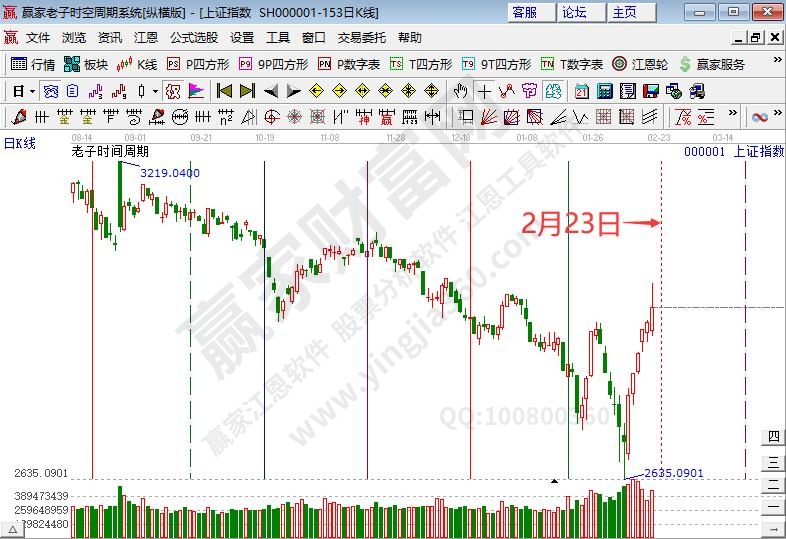Viewport: 786px width, 539px height.
Task: Click the 日K线 label
Action: pos(20,143)
